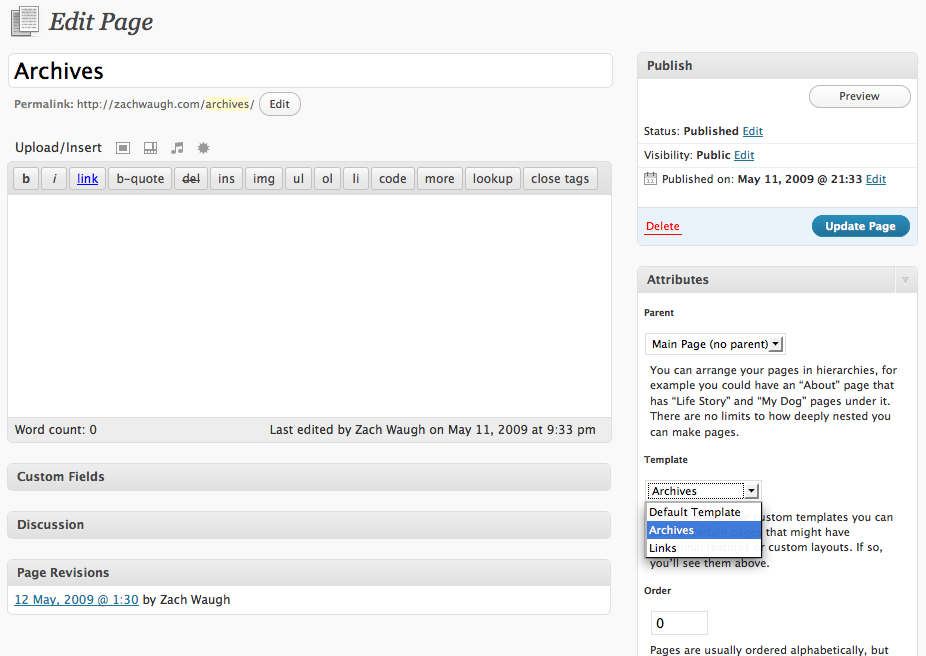Choose Links in the template list
The height and width of the screenshot is (656, 926).
(663, 548)
